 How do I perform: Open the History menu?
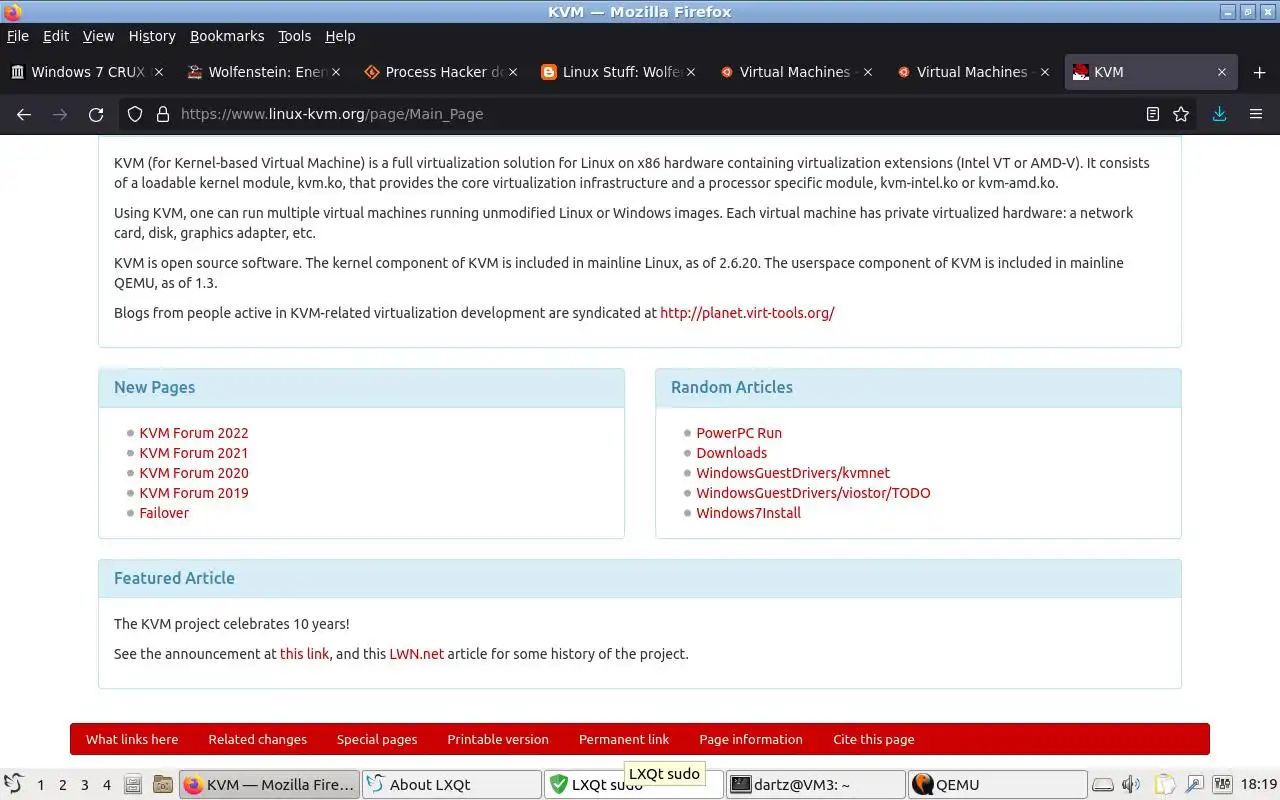tap(152, 36)
